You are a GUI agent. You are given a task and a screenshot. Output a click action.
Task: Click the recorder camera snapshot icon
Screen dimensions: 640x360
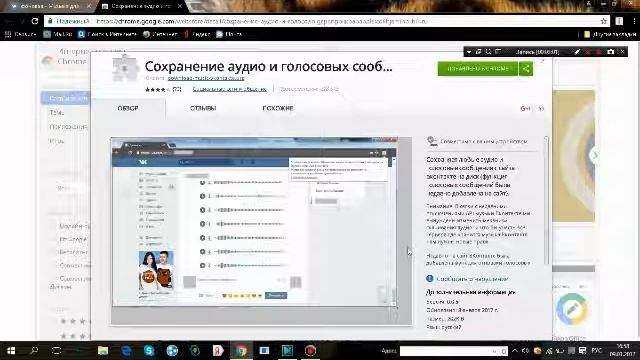coord(611,52)
